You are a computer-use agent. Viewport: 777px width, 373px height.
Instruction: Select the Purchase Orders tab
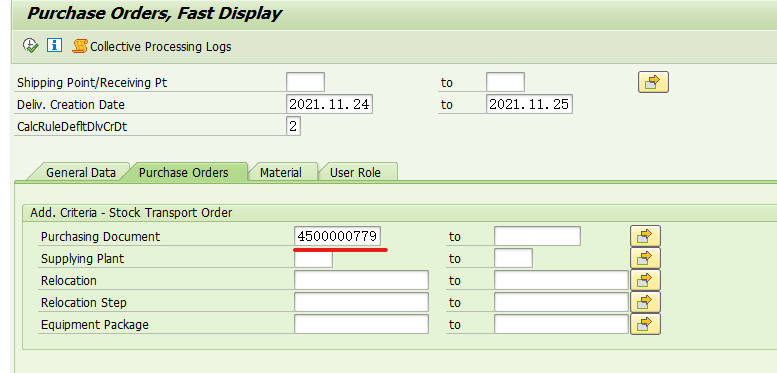[183, 172]
